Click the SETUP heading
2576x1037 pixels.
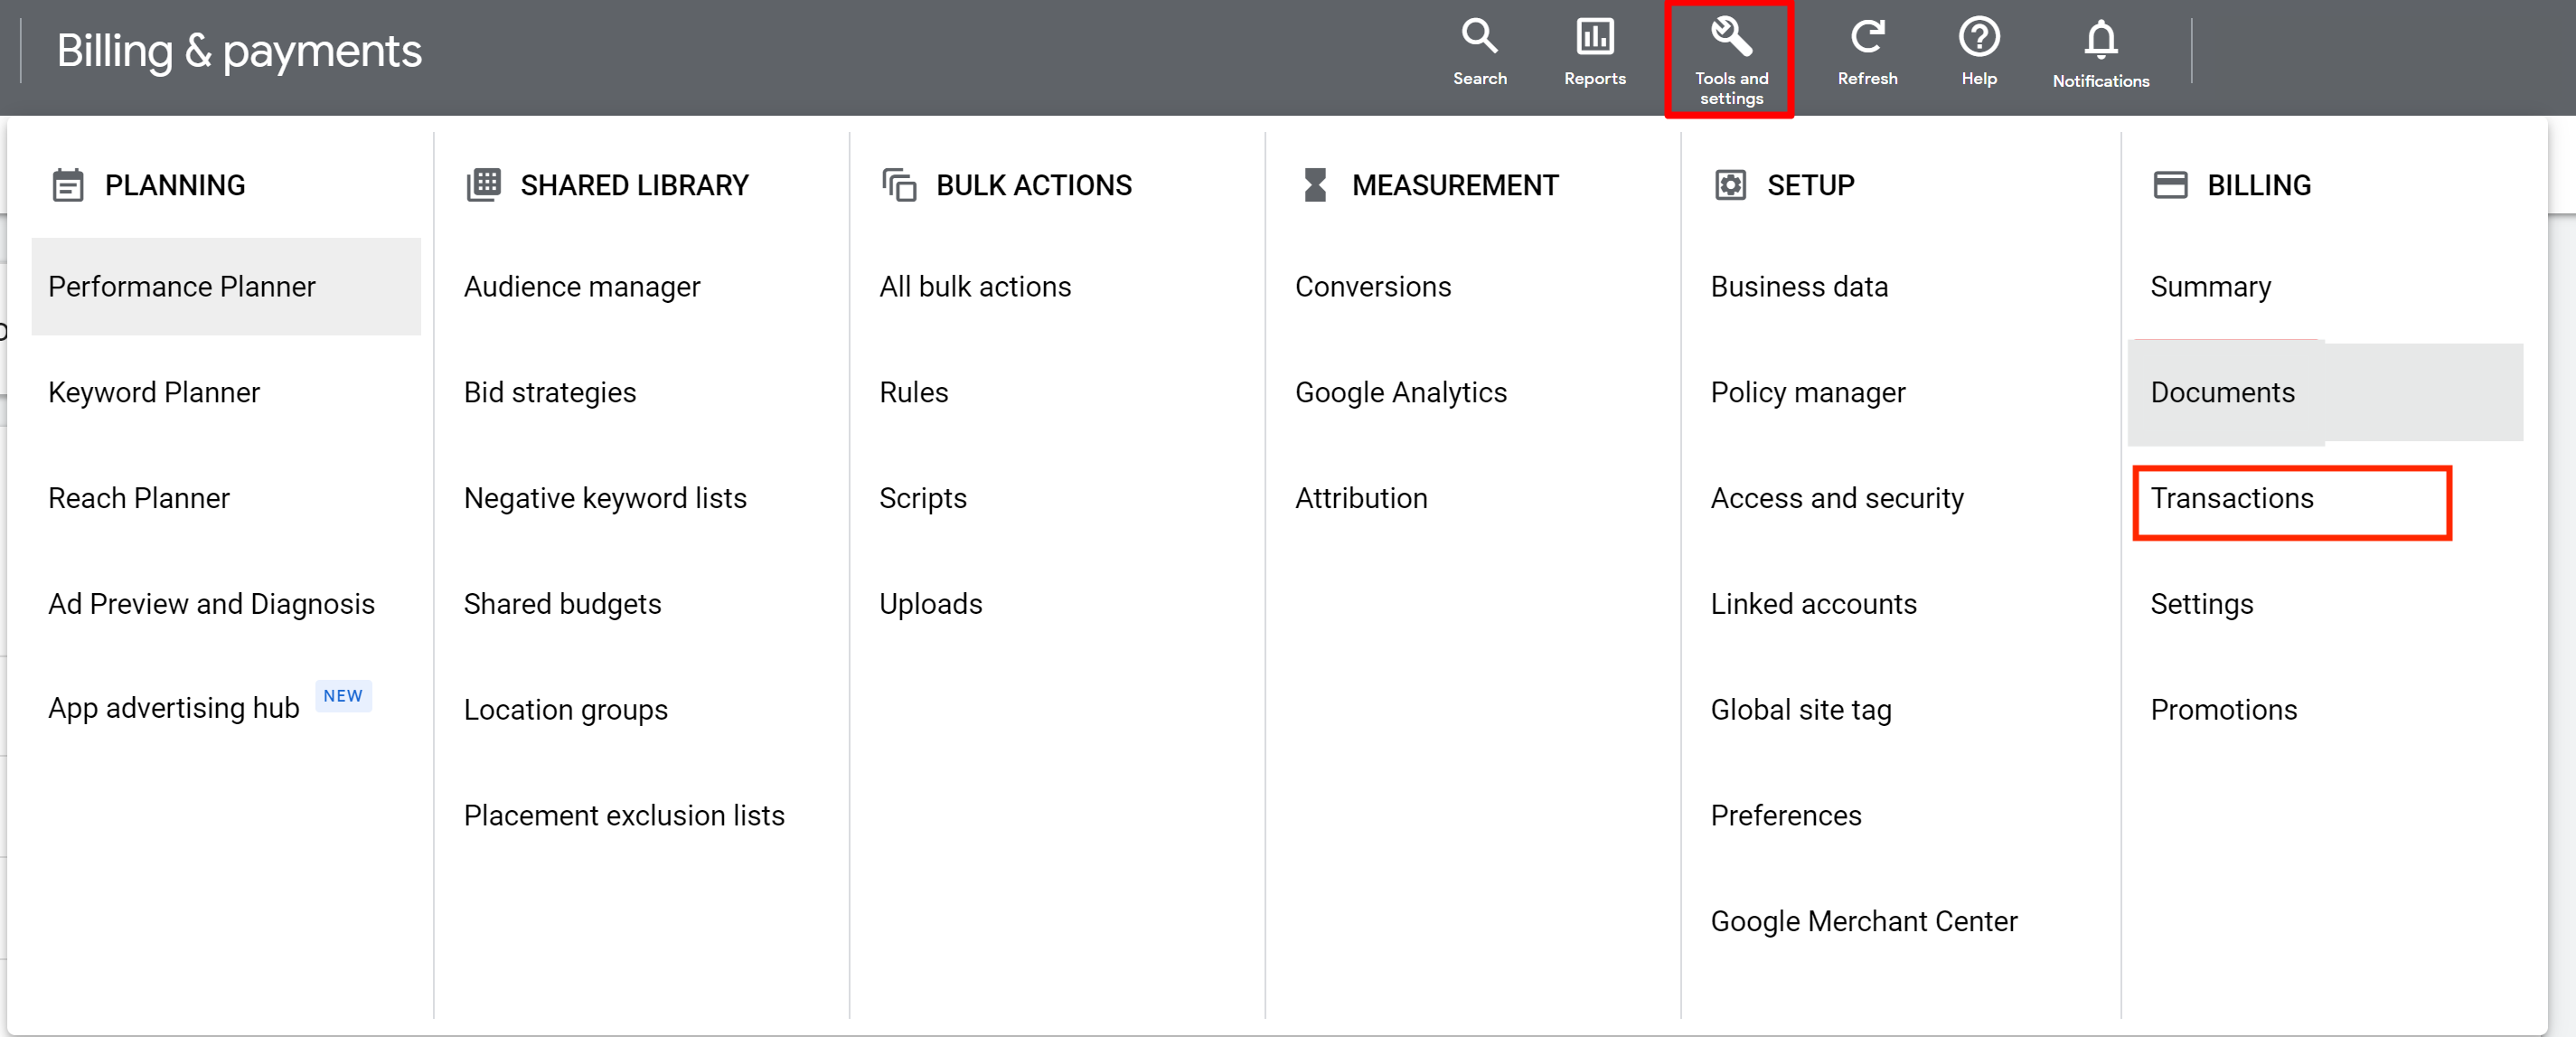pyautogui.click(x=1811, y=185)
